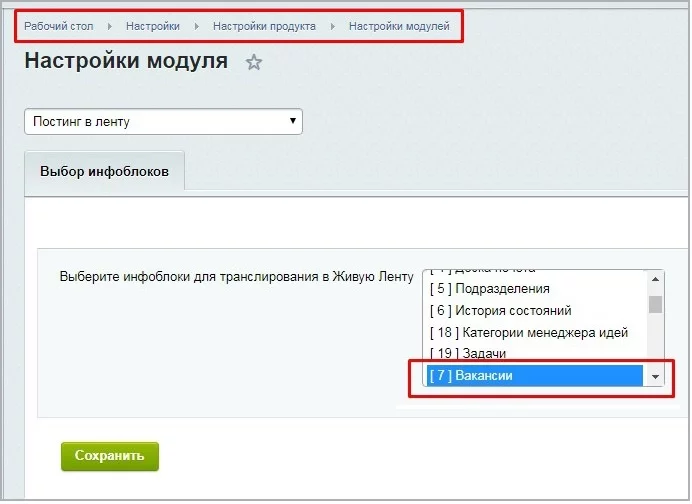Click the infoblock list scroll down arrow
Image resolution: width=692 pixels, height=504 pixels.
656,377
